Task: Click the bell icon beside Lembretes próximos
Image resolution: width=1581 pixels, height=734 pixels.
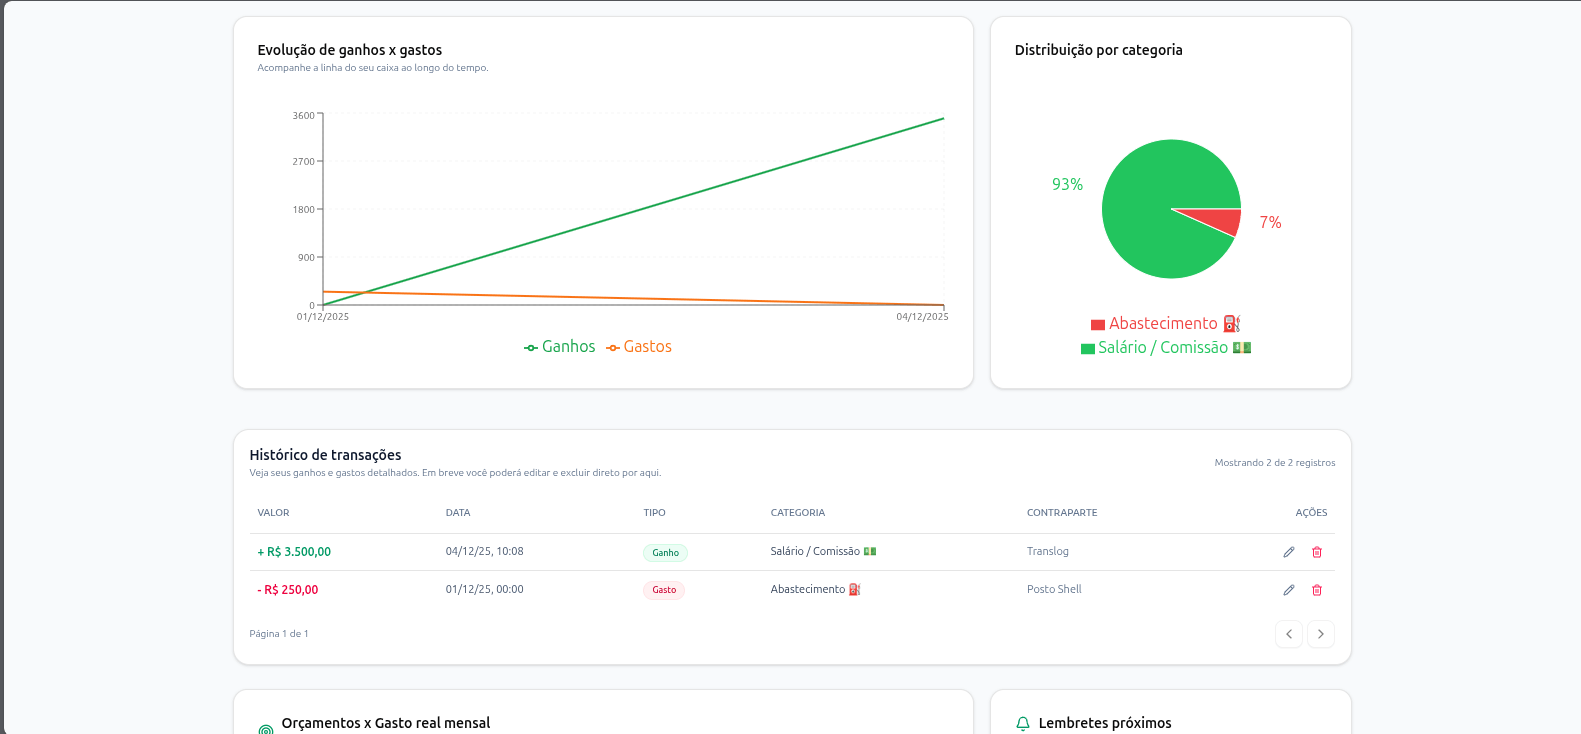Action: tap(1023, 723)
